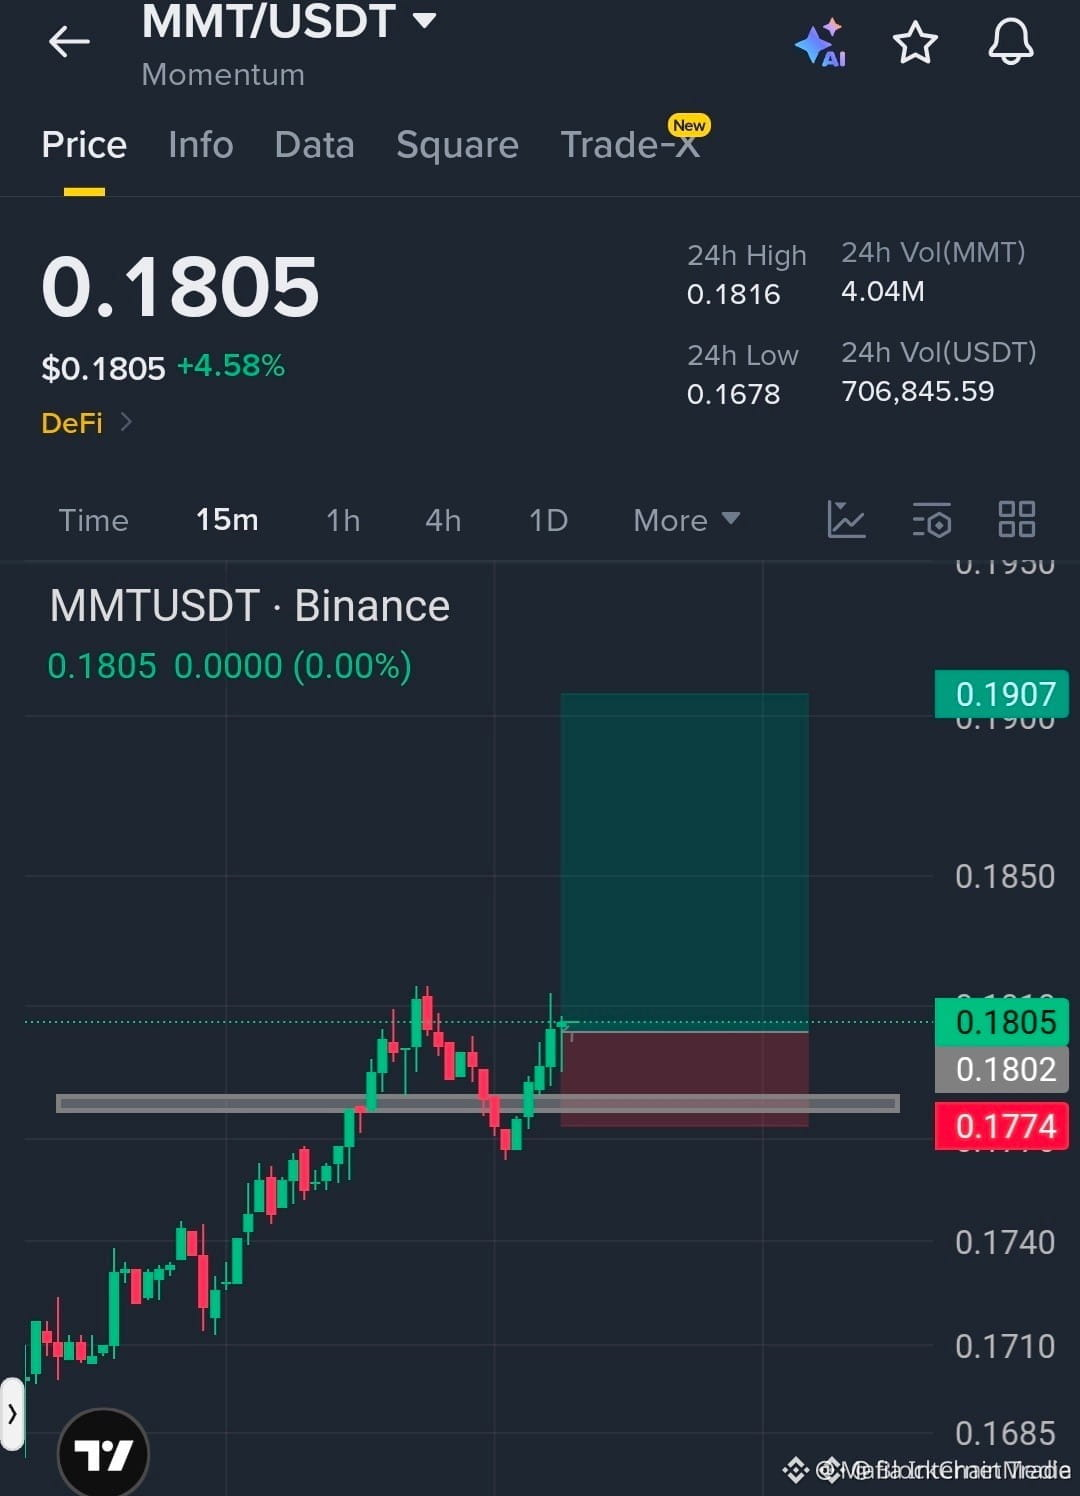Click the 0.1740 axis price label
The height and width of the screenshot is (1496, 1080).
point(1005,1243)
